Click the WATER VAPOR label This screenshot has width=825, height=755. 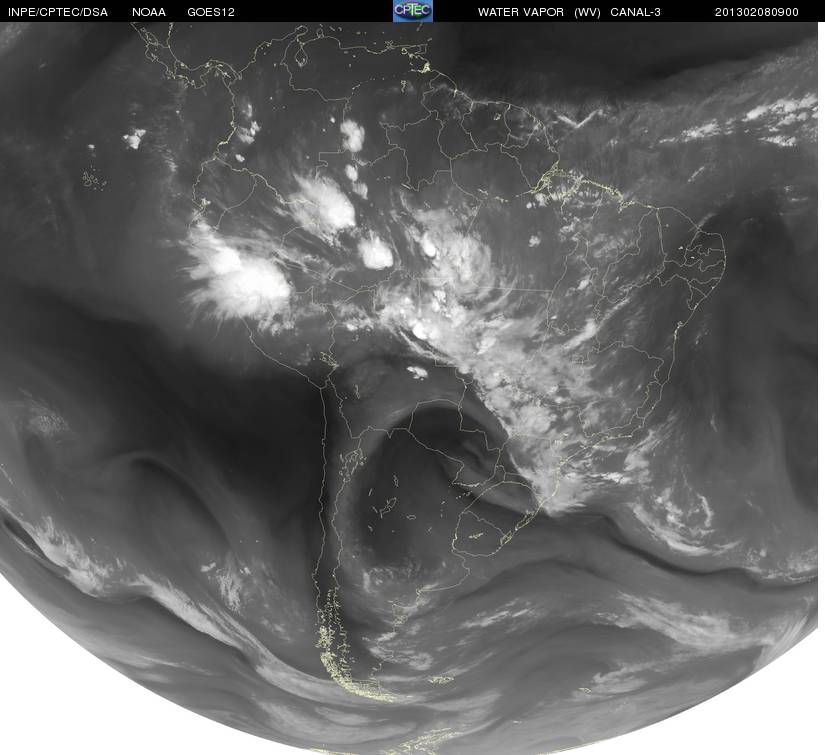coord(521,12)
